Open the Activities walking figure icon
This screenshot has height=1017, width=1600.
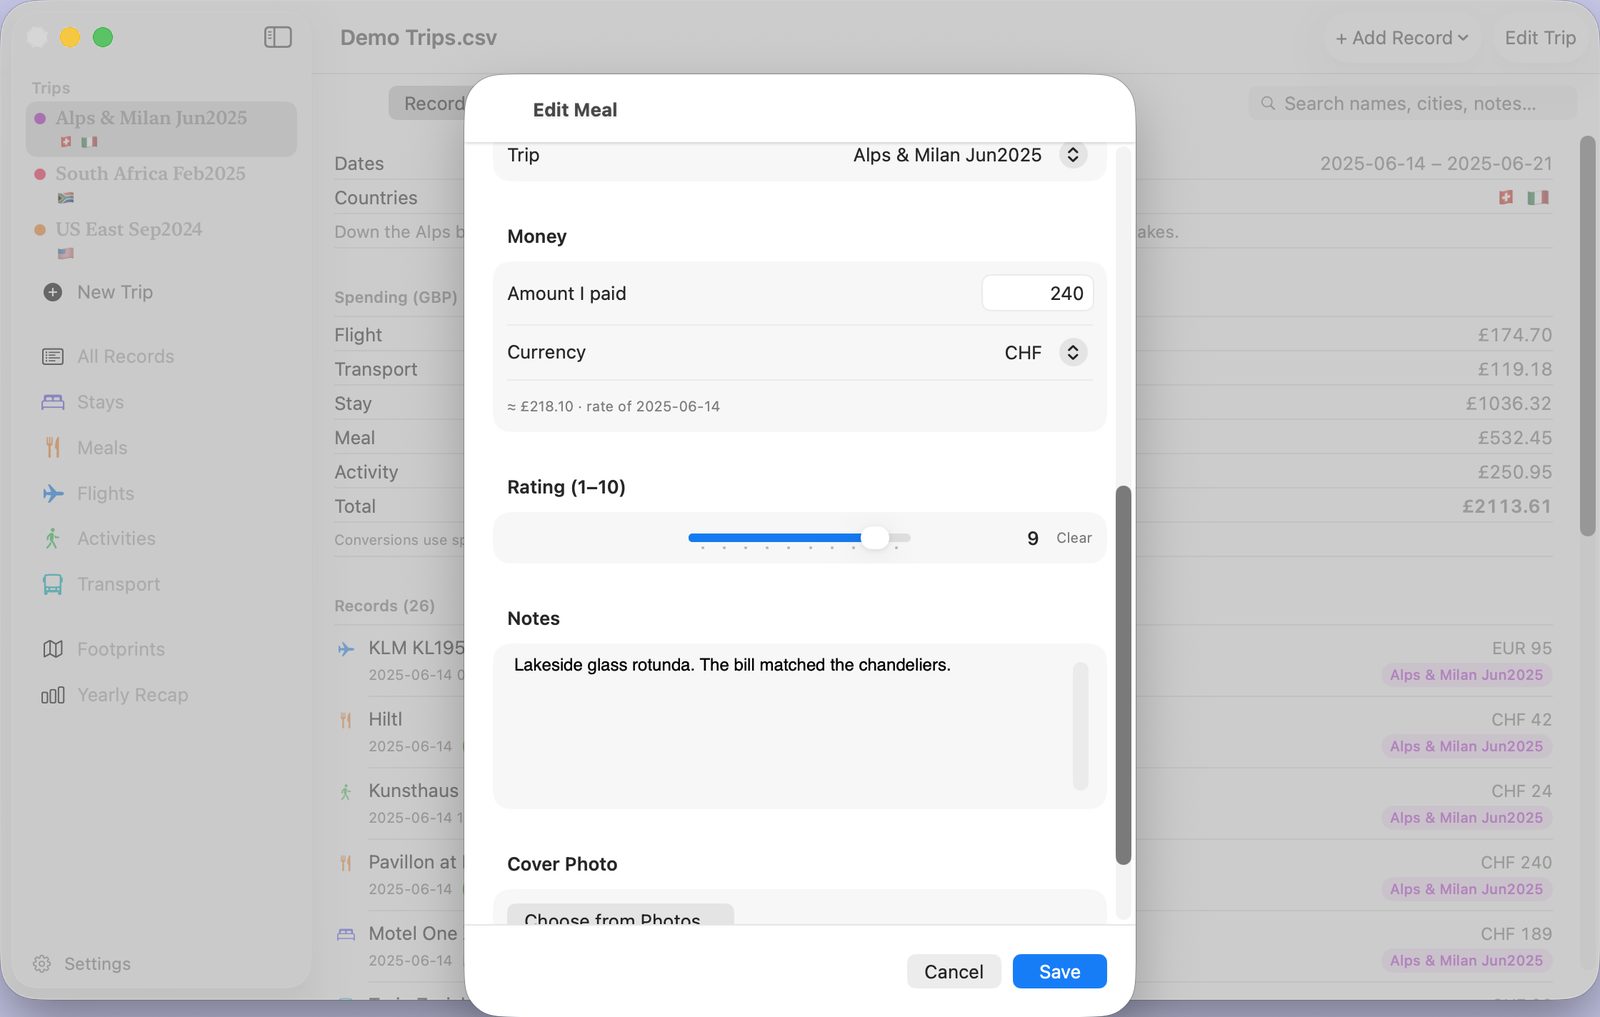point(53,538)
